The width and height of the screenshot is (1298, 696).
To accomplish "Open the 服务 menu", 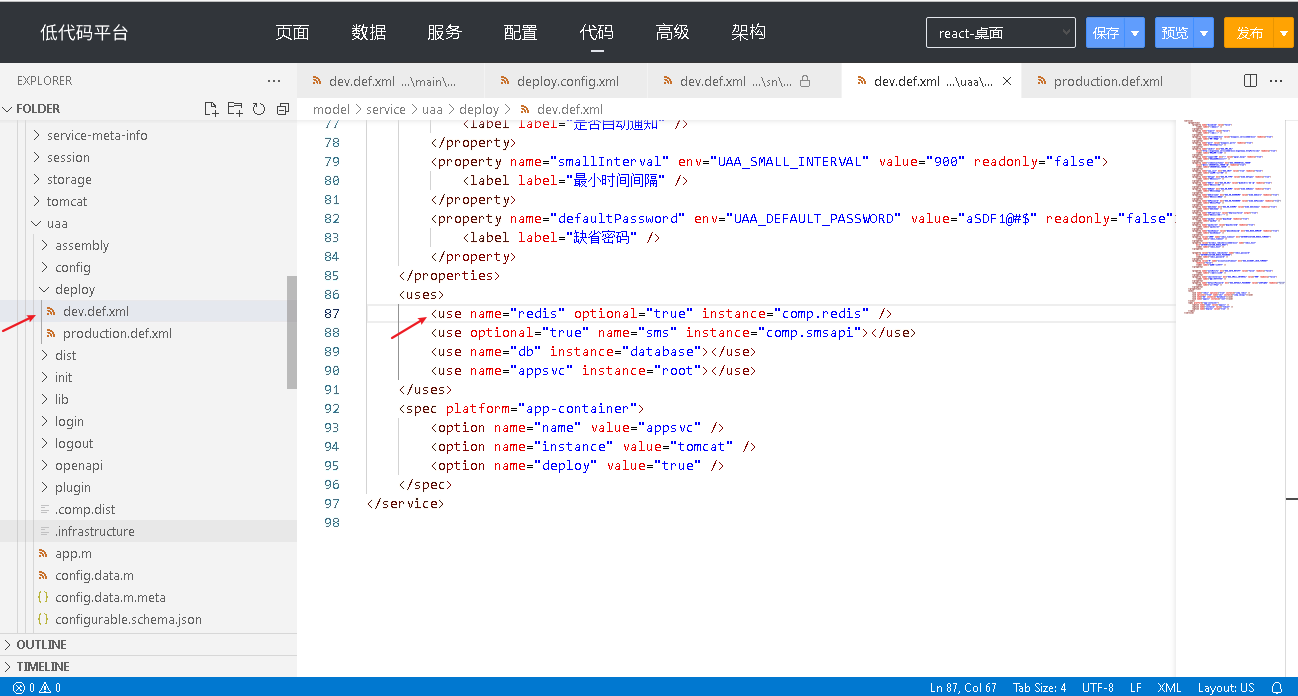I will click(445, 32).
